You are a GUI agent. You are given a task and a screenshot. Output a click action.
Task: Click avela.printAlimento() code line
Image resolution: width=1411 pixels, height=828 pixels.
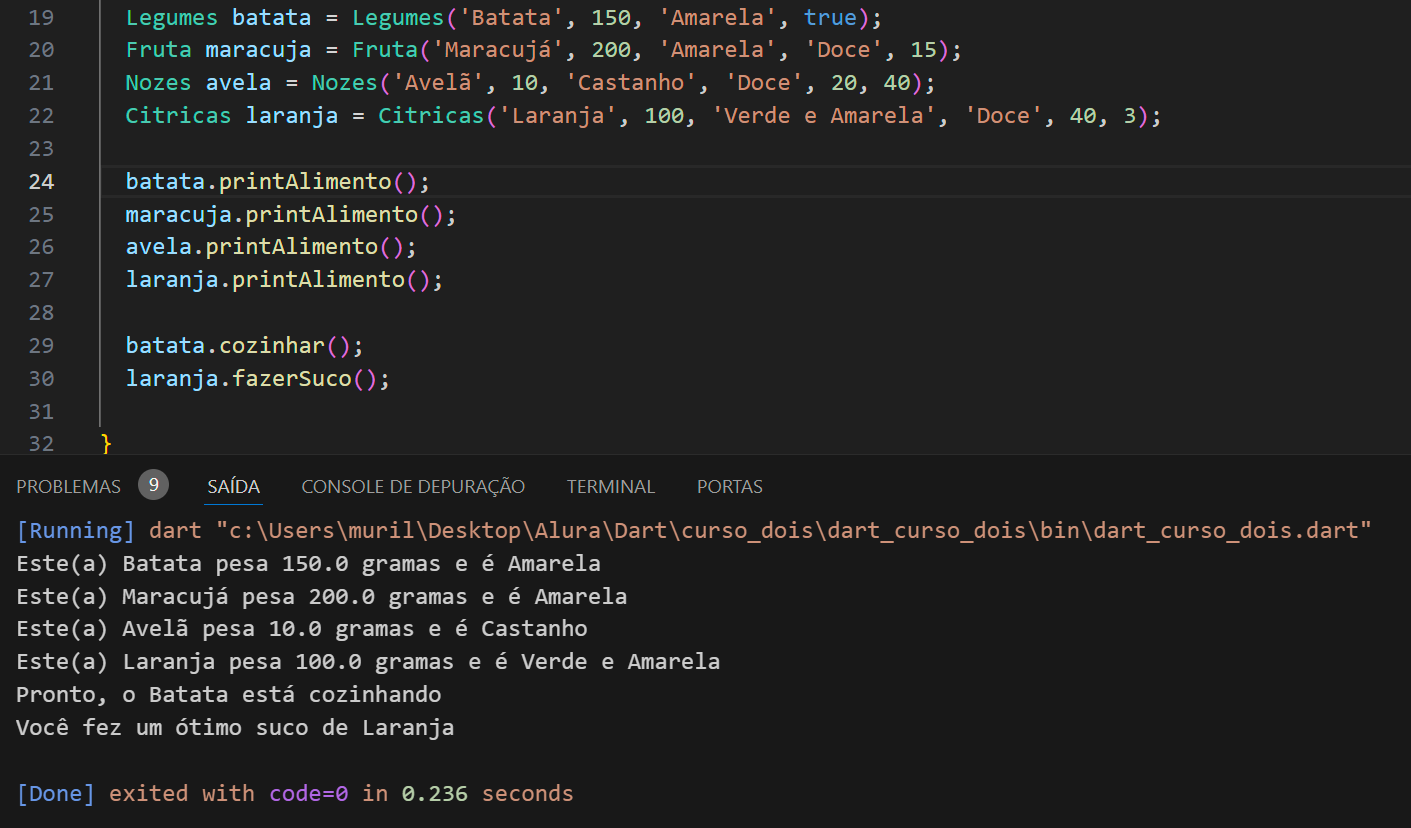coord(270,247)
